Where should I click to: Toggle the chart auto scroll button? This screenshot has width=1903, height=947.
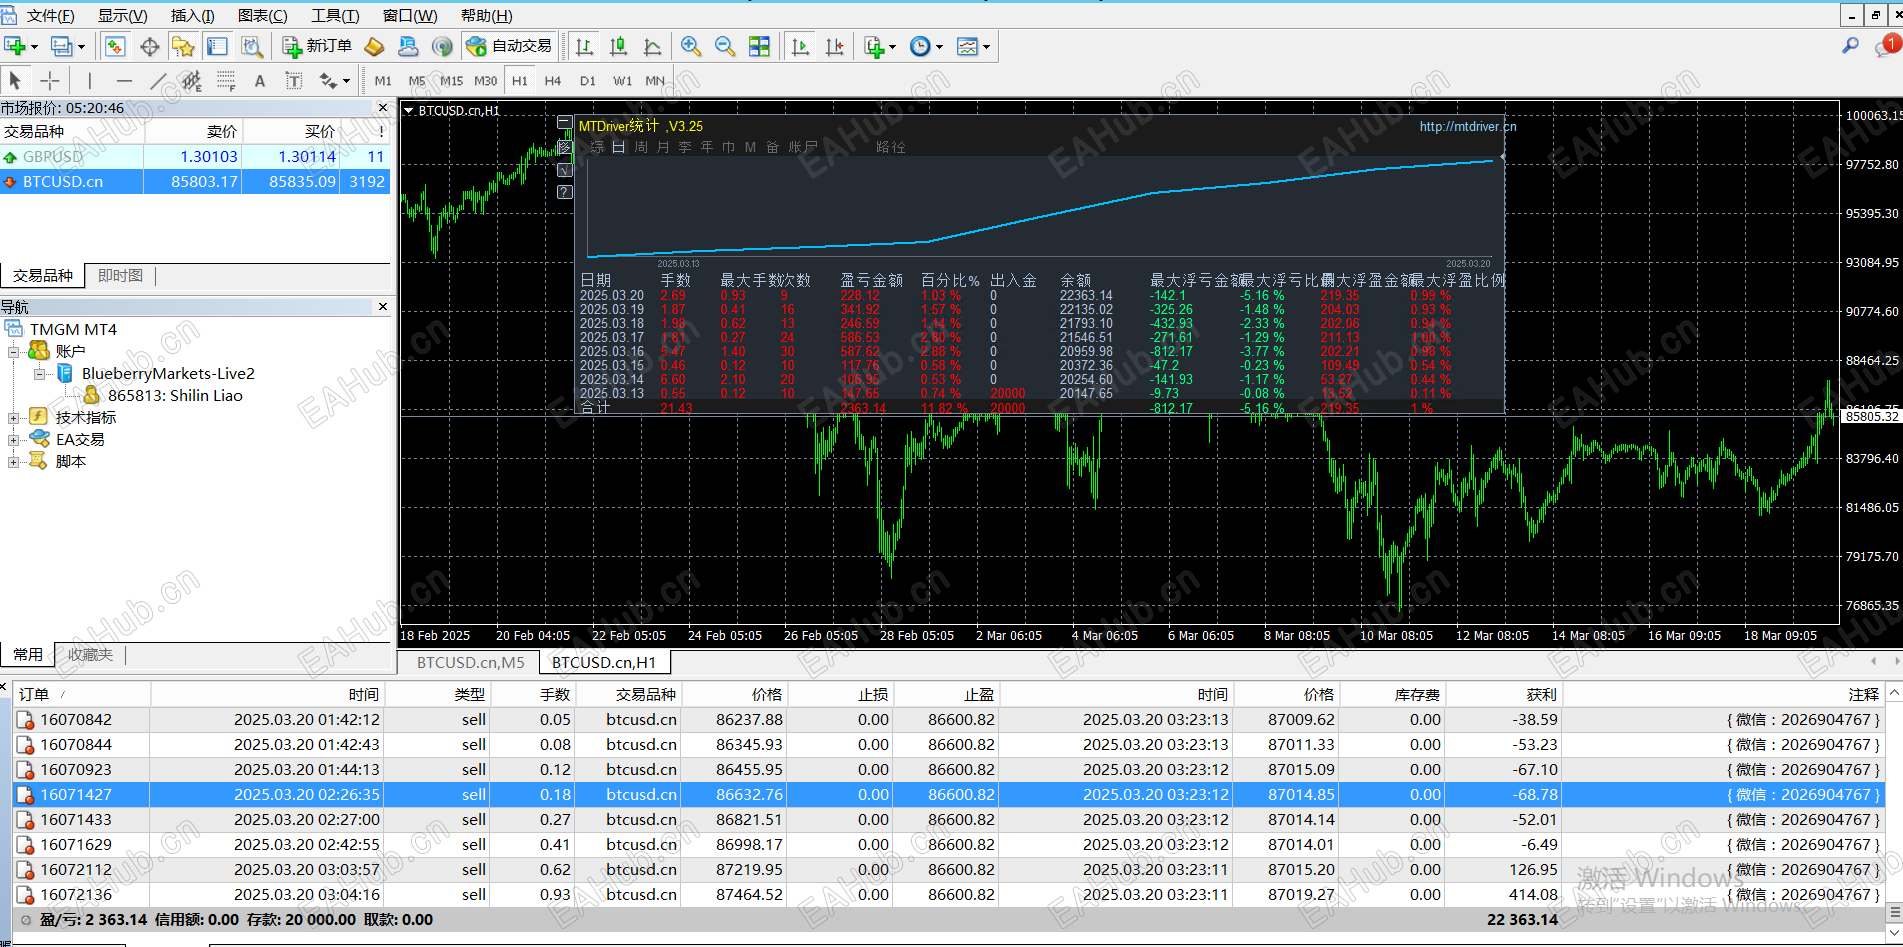click(800, 46)
